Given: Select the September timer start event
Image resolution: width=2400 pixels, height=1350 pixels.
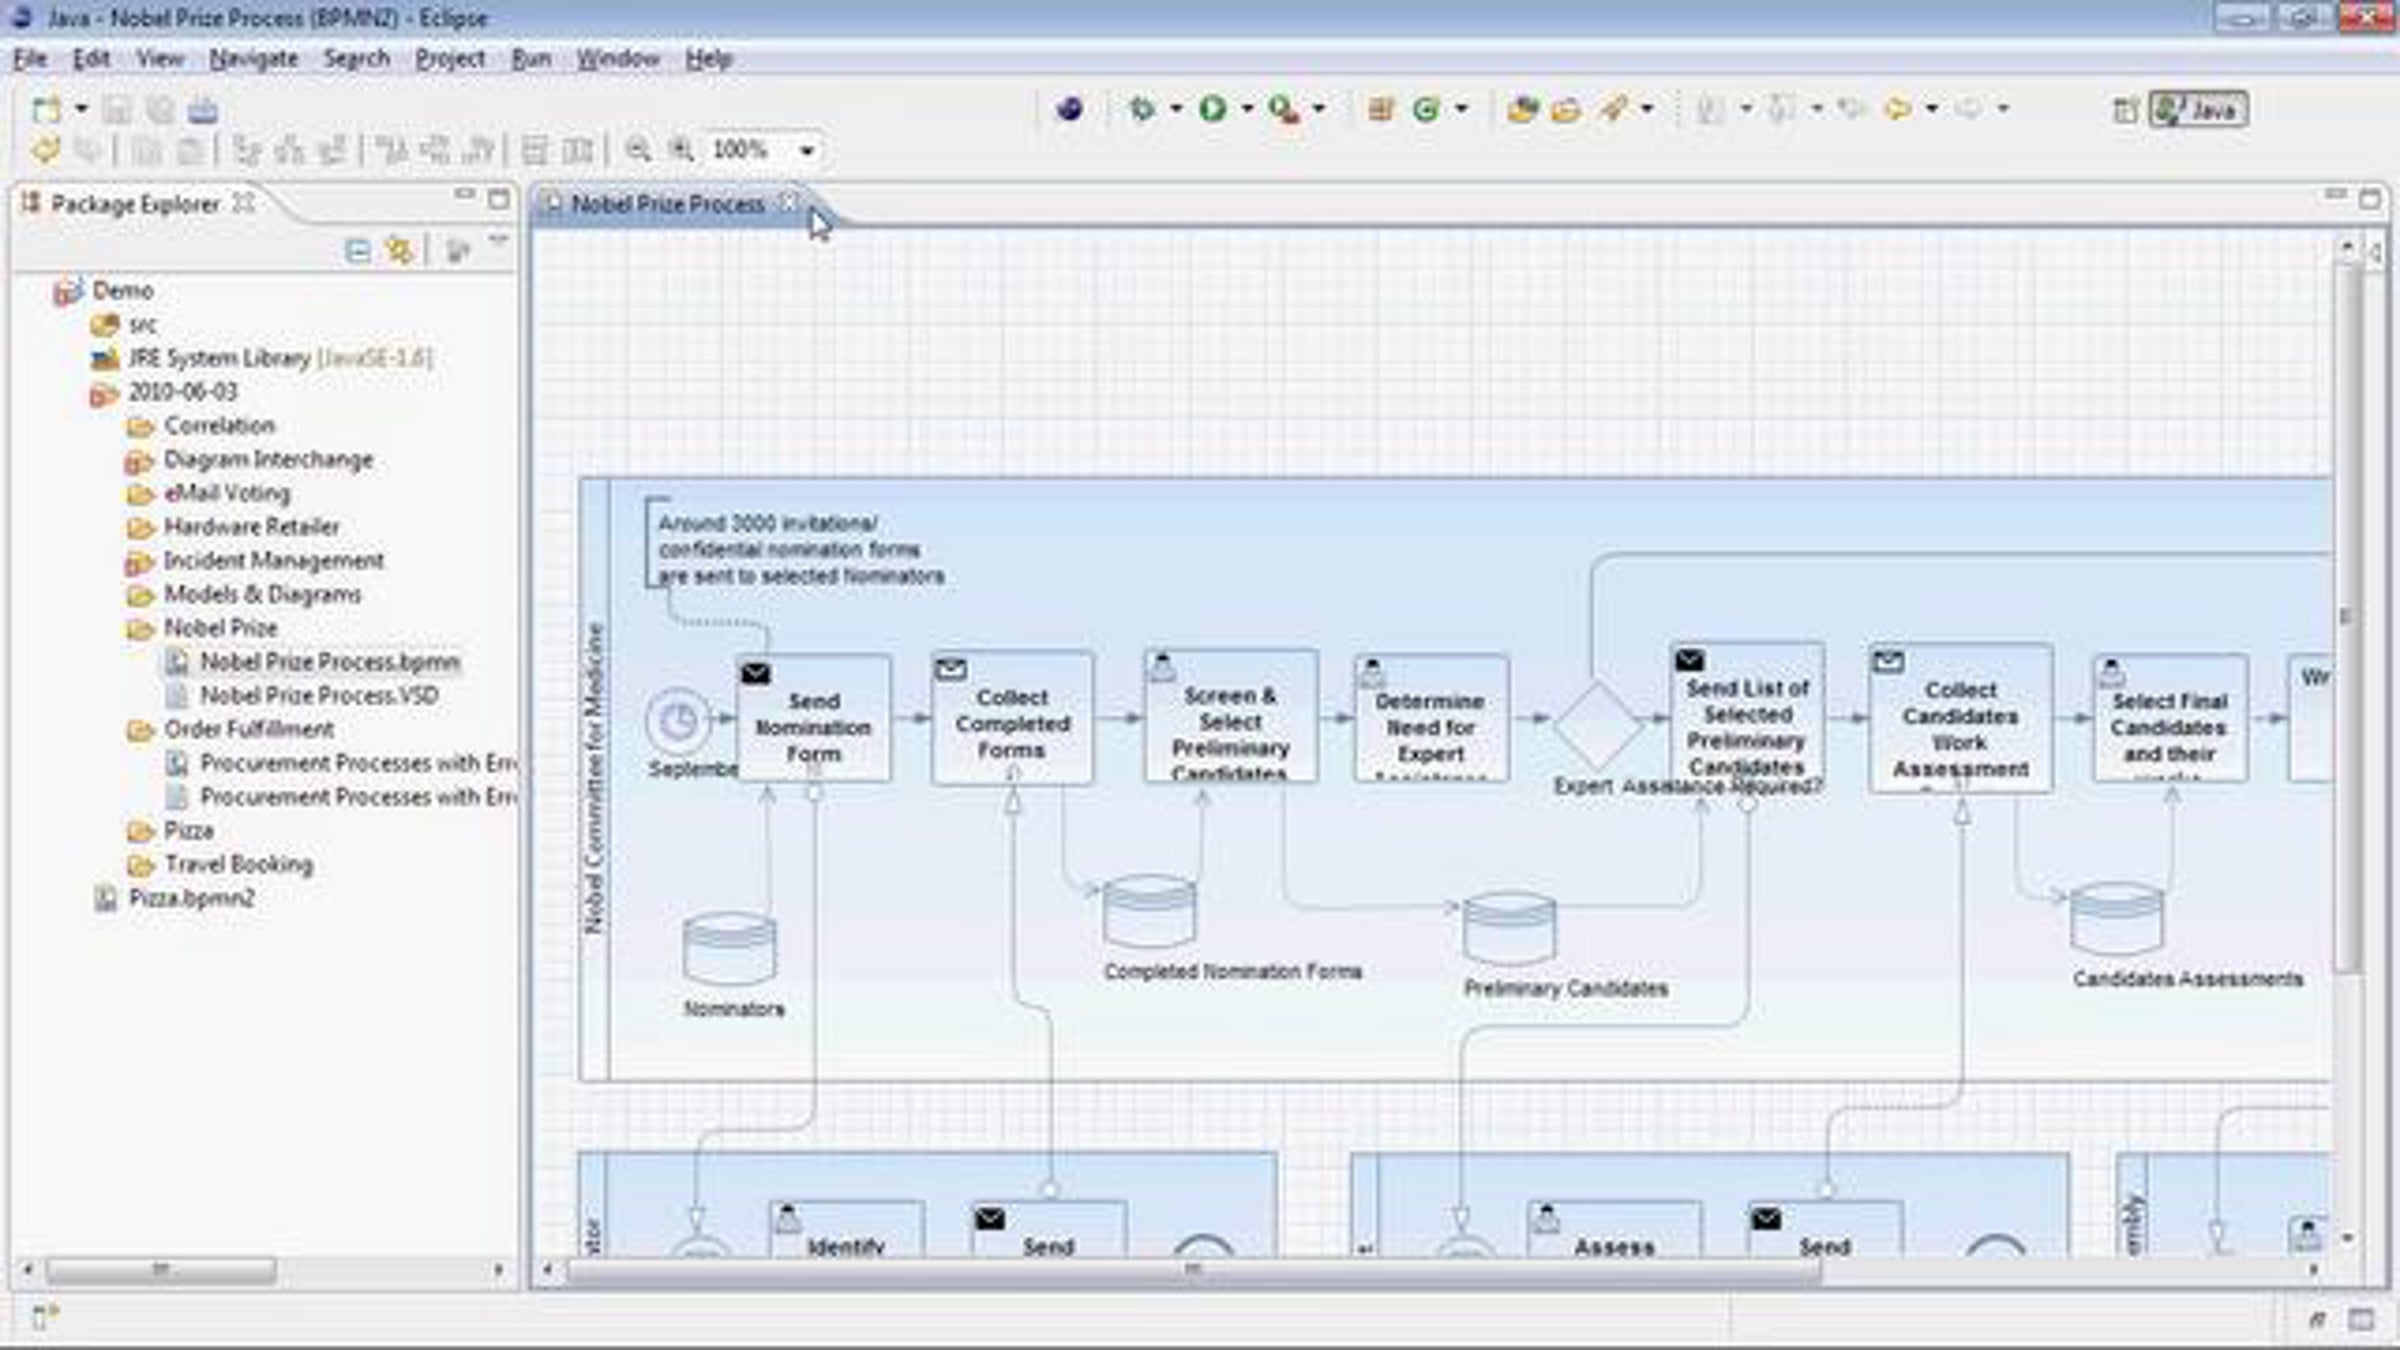Looking at the screenshot, I should tap(678, 720).
